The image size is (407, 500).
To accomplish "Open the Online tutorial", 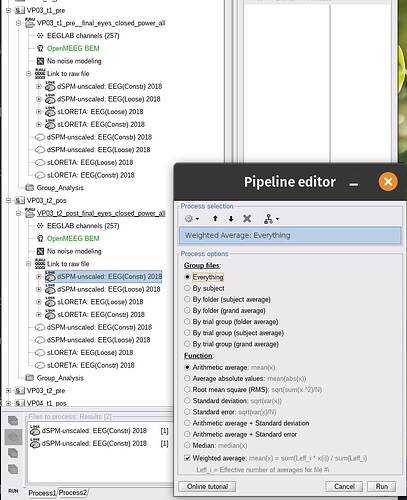I will pos(207,487).
